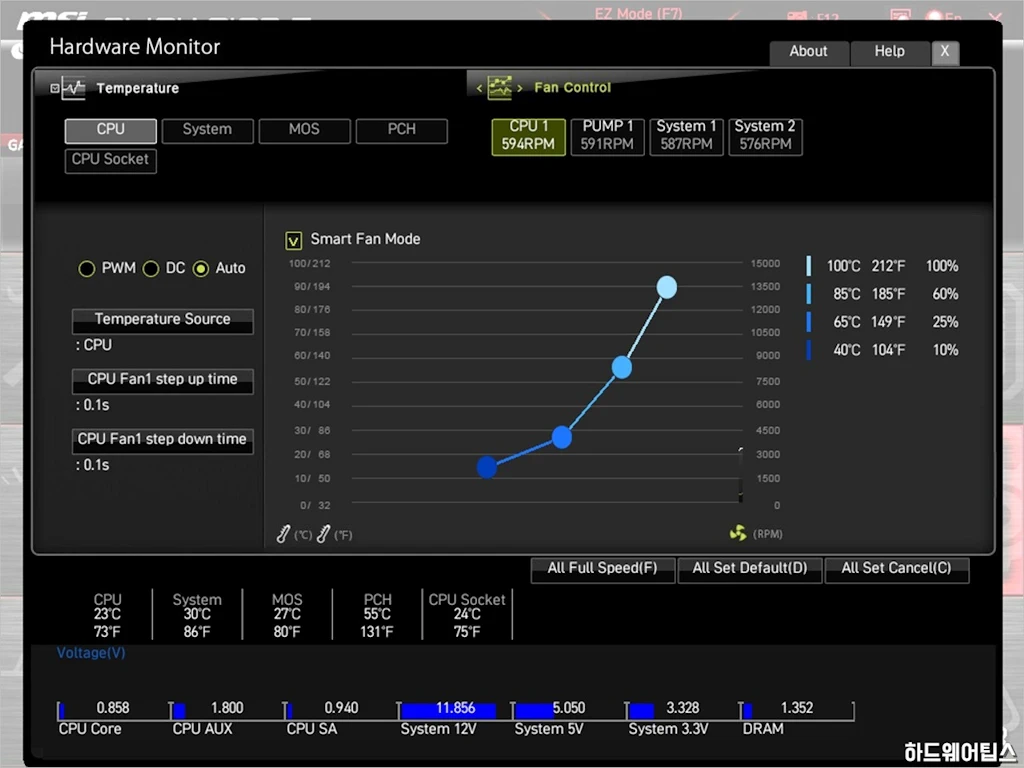The height and width of the screenshot is (768, 1024).
Task: Click the green fan RPM icon
Action: [738, 533]
